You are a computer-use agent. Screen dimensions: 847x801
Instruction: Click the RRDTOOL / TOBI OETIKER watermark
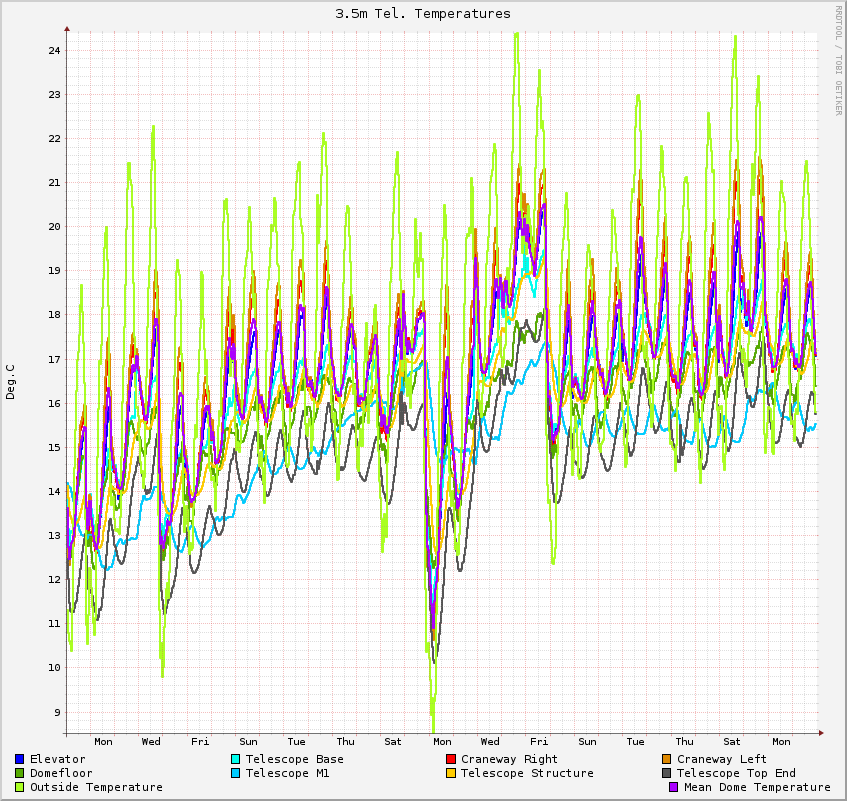pyautogui.click(x=838, y=60)
